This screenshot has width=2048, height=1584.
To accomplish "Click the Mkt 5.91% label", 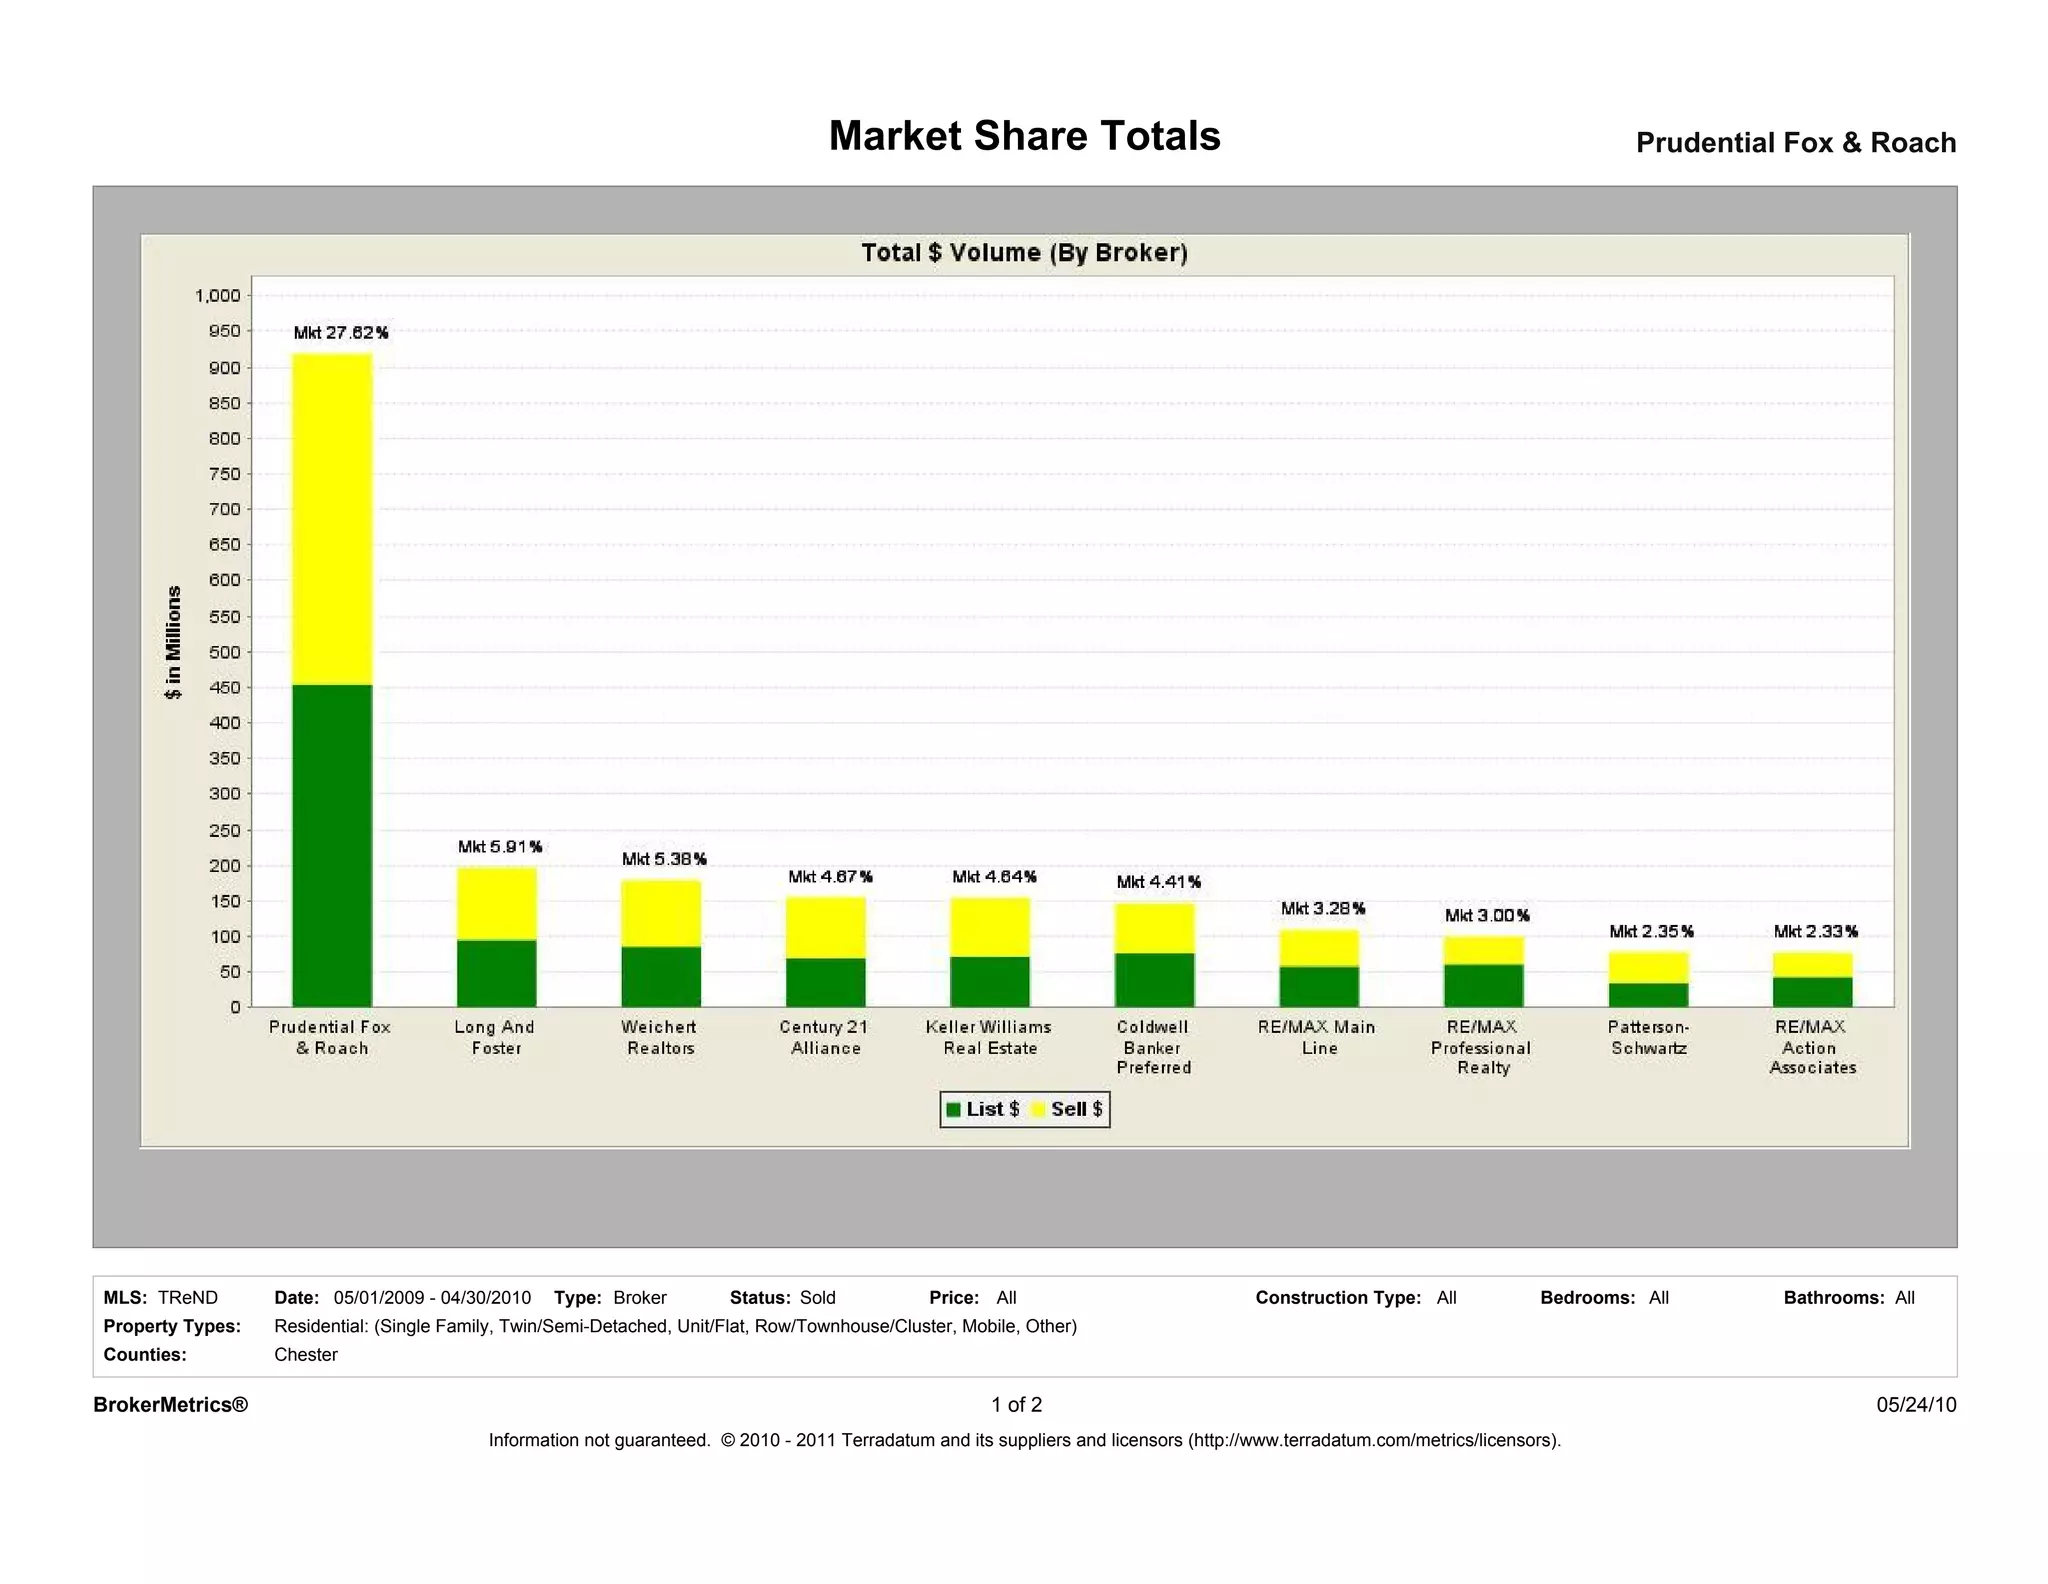I will [500, 847].
